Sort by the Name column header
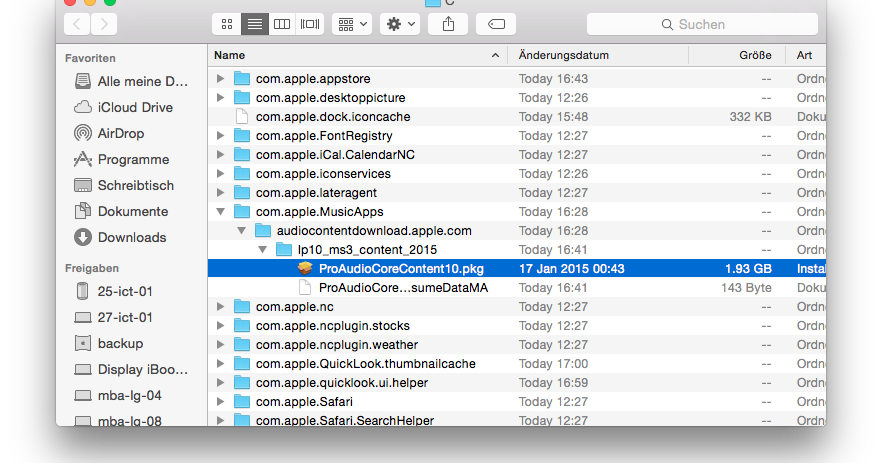Screen dimensions: 882x463 tap(358, 55)
